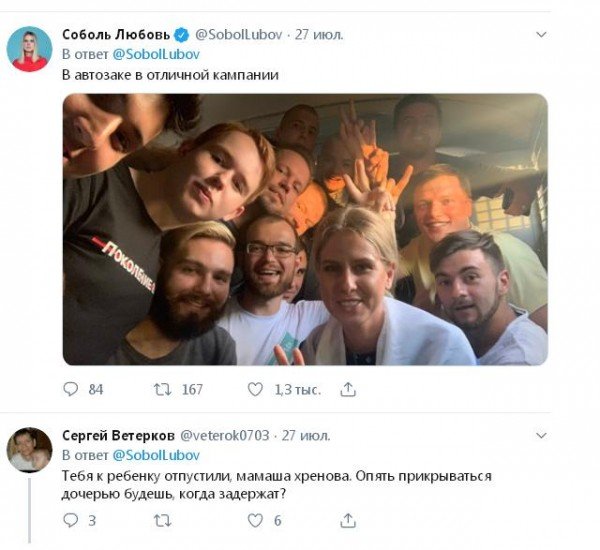Reply to Сергей Ветерков's comment
Screen dimensions: 600x550
point(71,521)
